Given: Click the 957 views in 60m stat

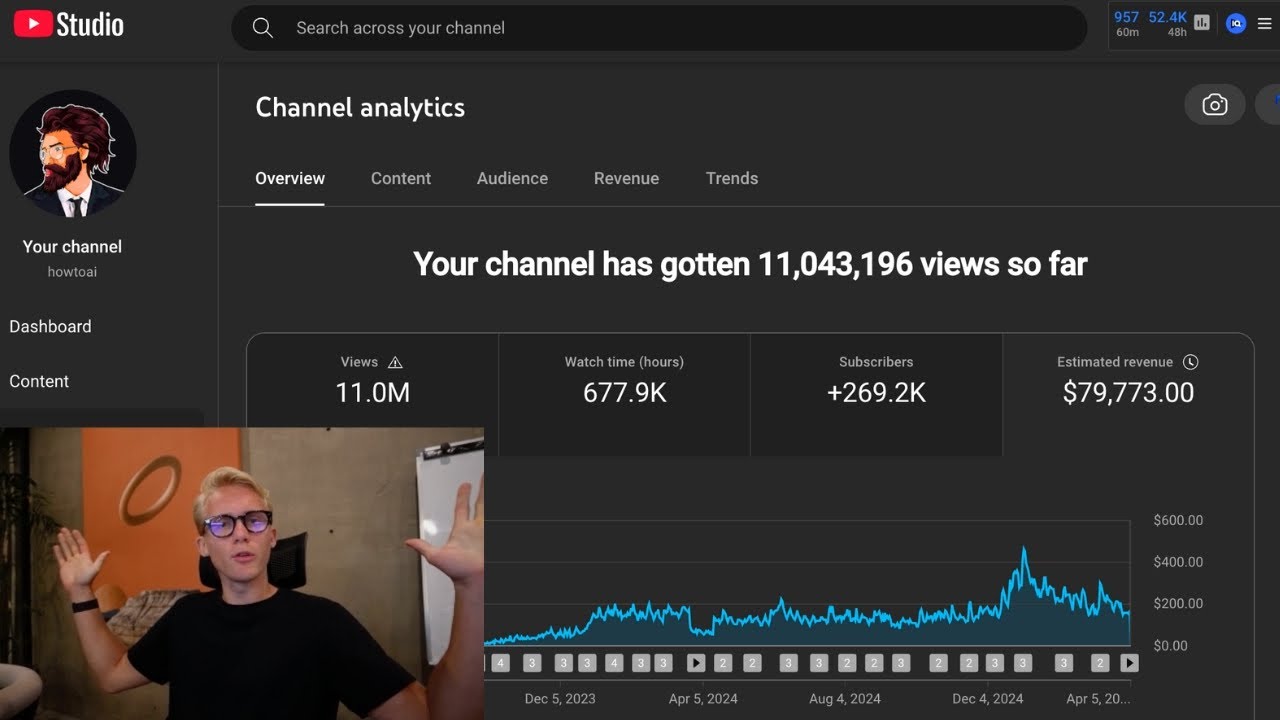Looking at the screenshot, I should tap(1127, 24).
